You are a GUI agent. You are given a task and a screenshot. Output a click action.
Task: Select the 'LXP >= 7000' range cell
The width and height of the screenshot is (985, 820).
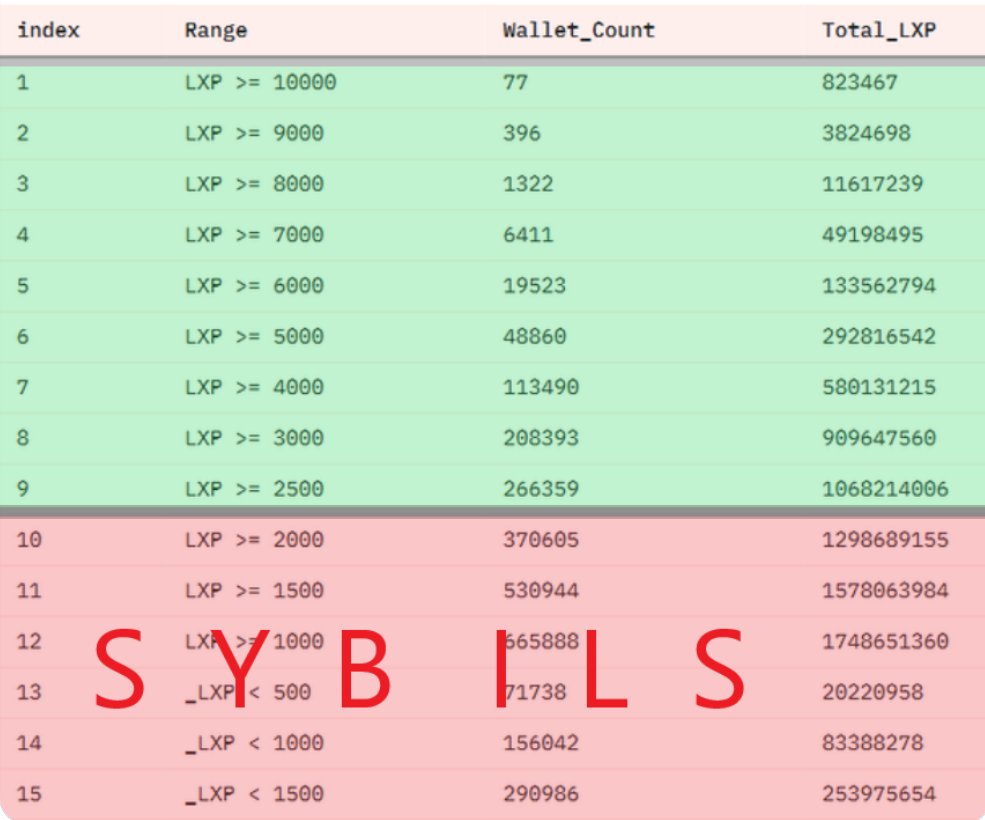click(x=254, y=234)
